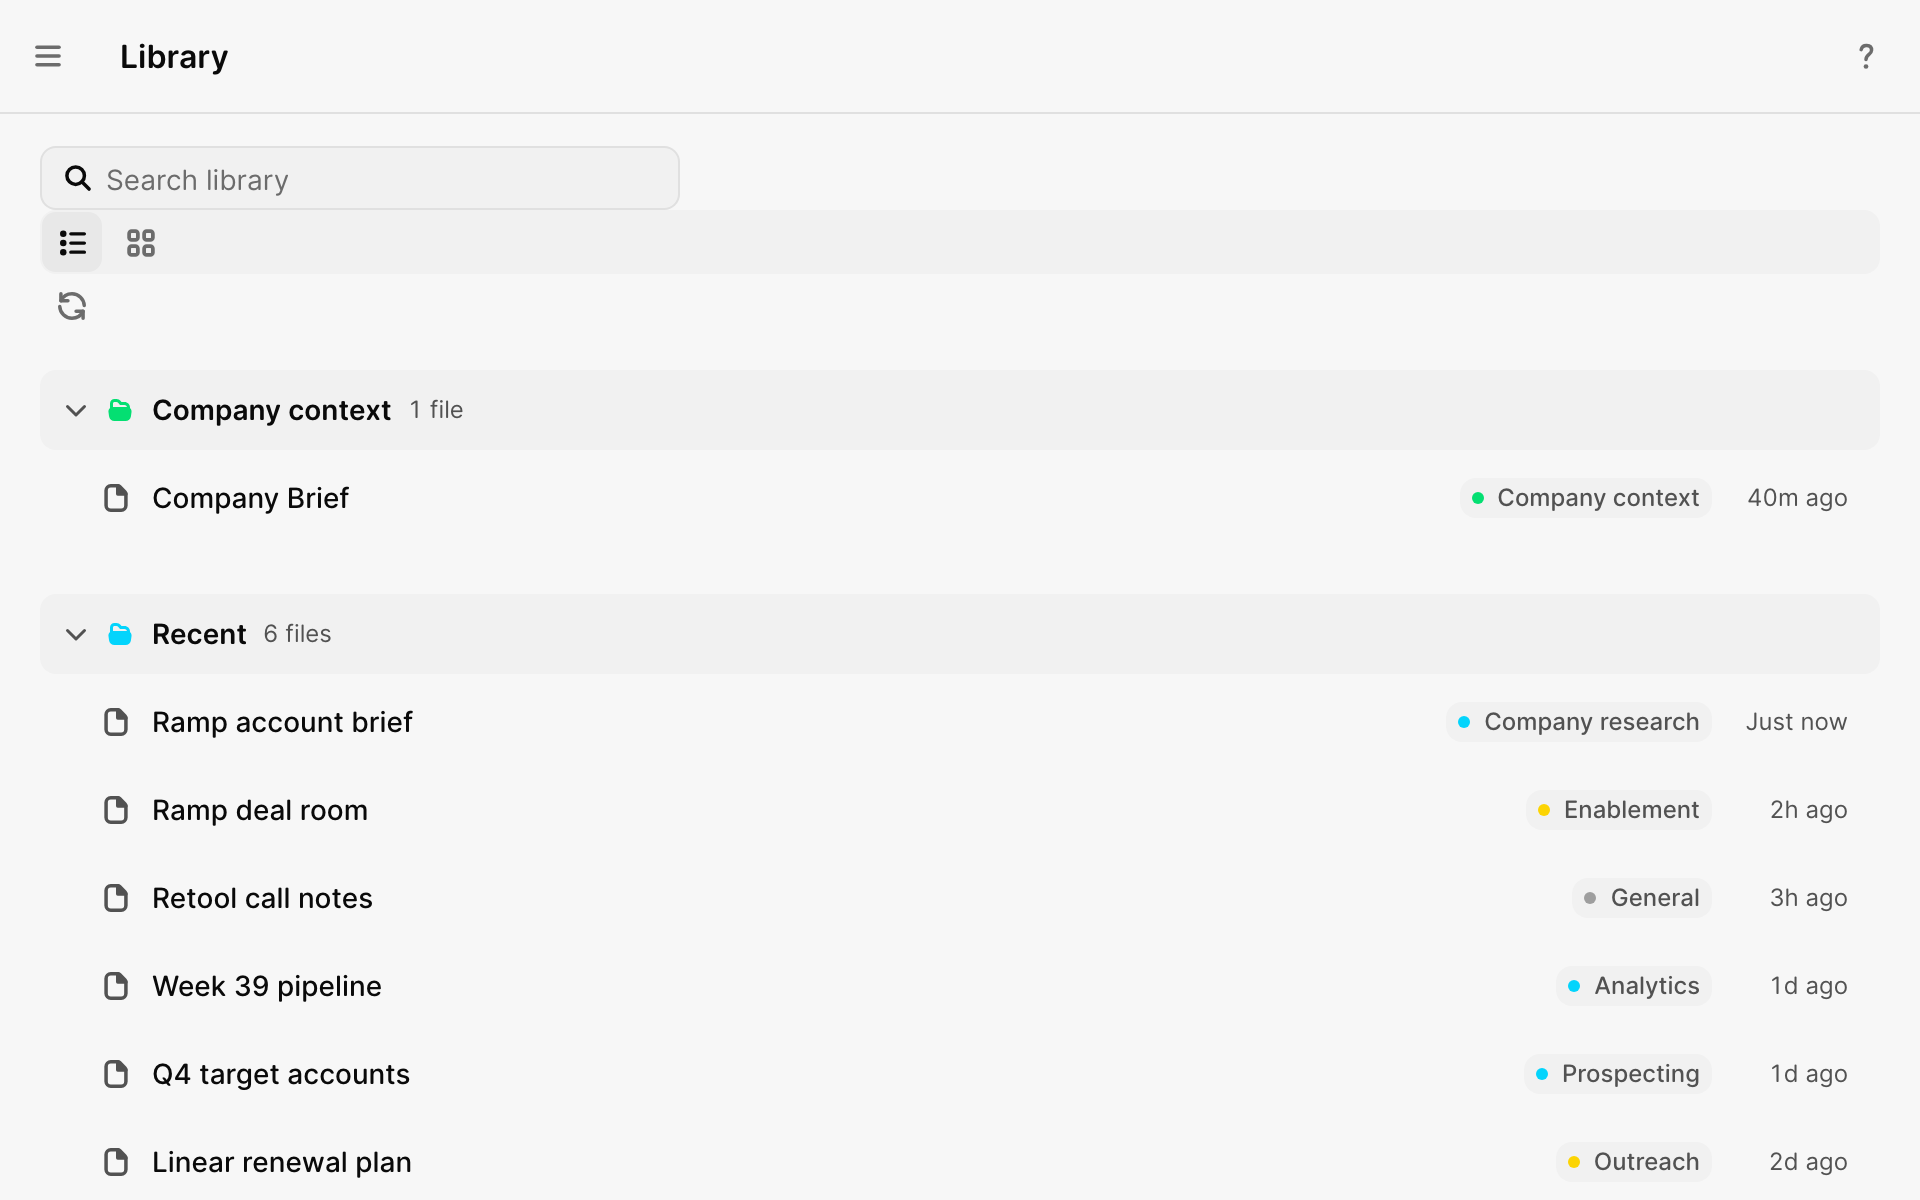Click the Library page title
The image size is (1920, 1200).
click(x=174, y=57)
